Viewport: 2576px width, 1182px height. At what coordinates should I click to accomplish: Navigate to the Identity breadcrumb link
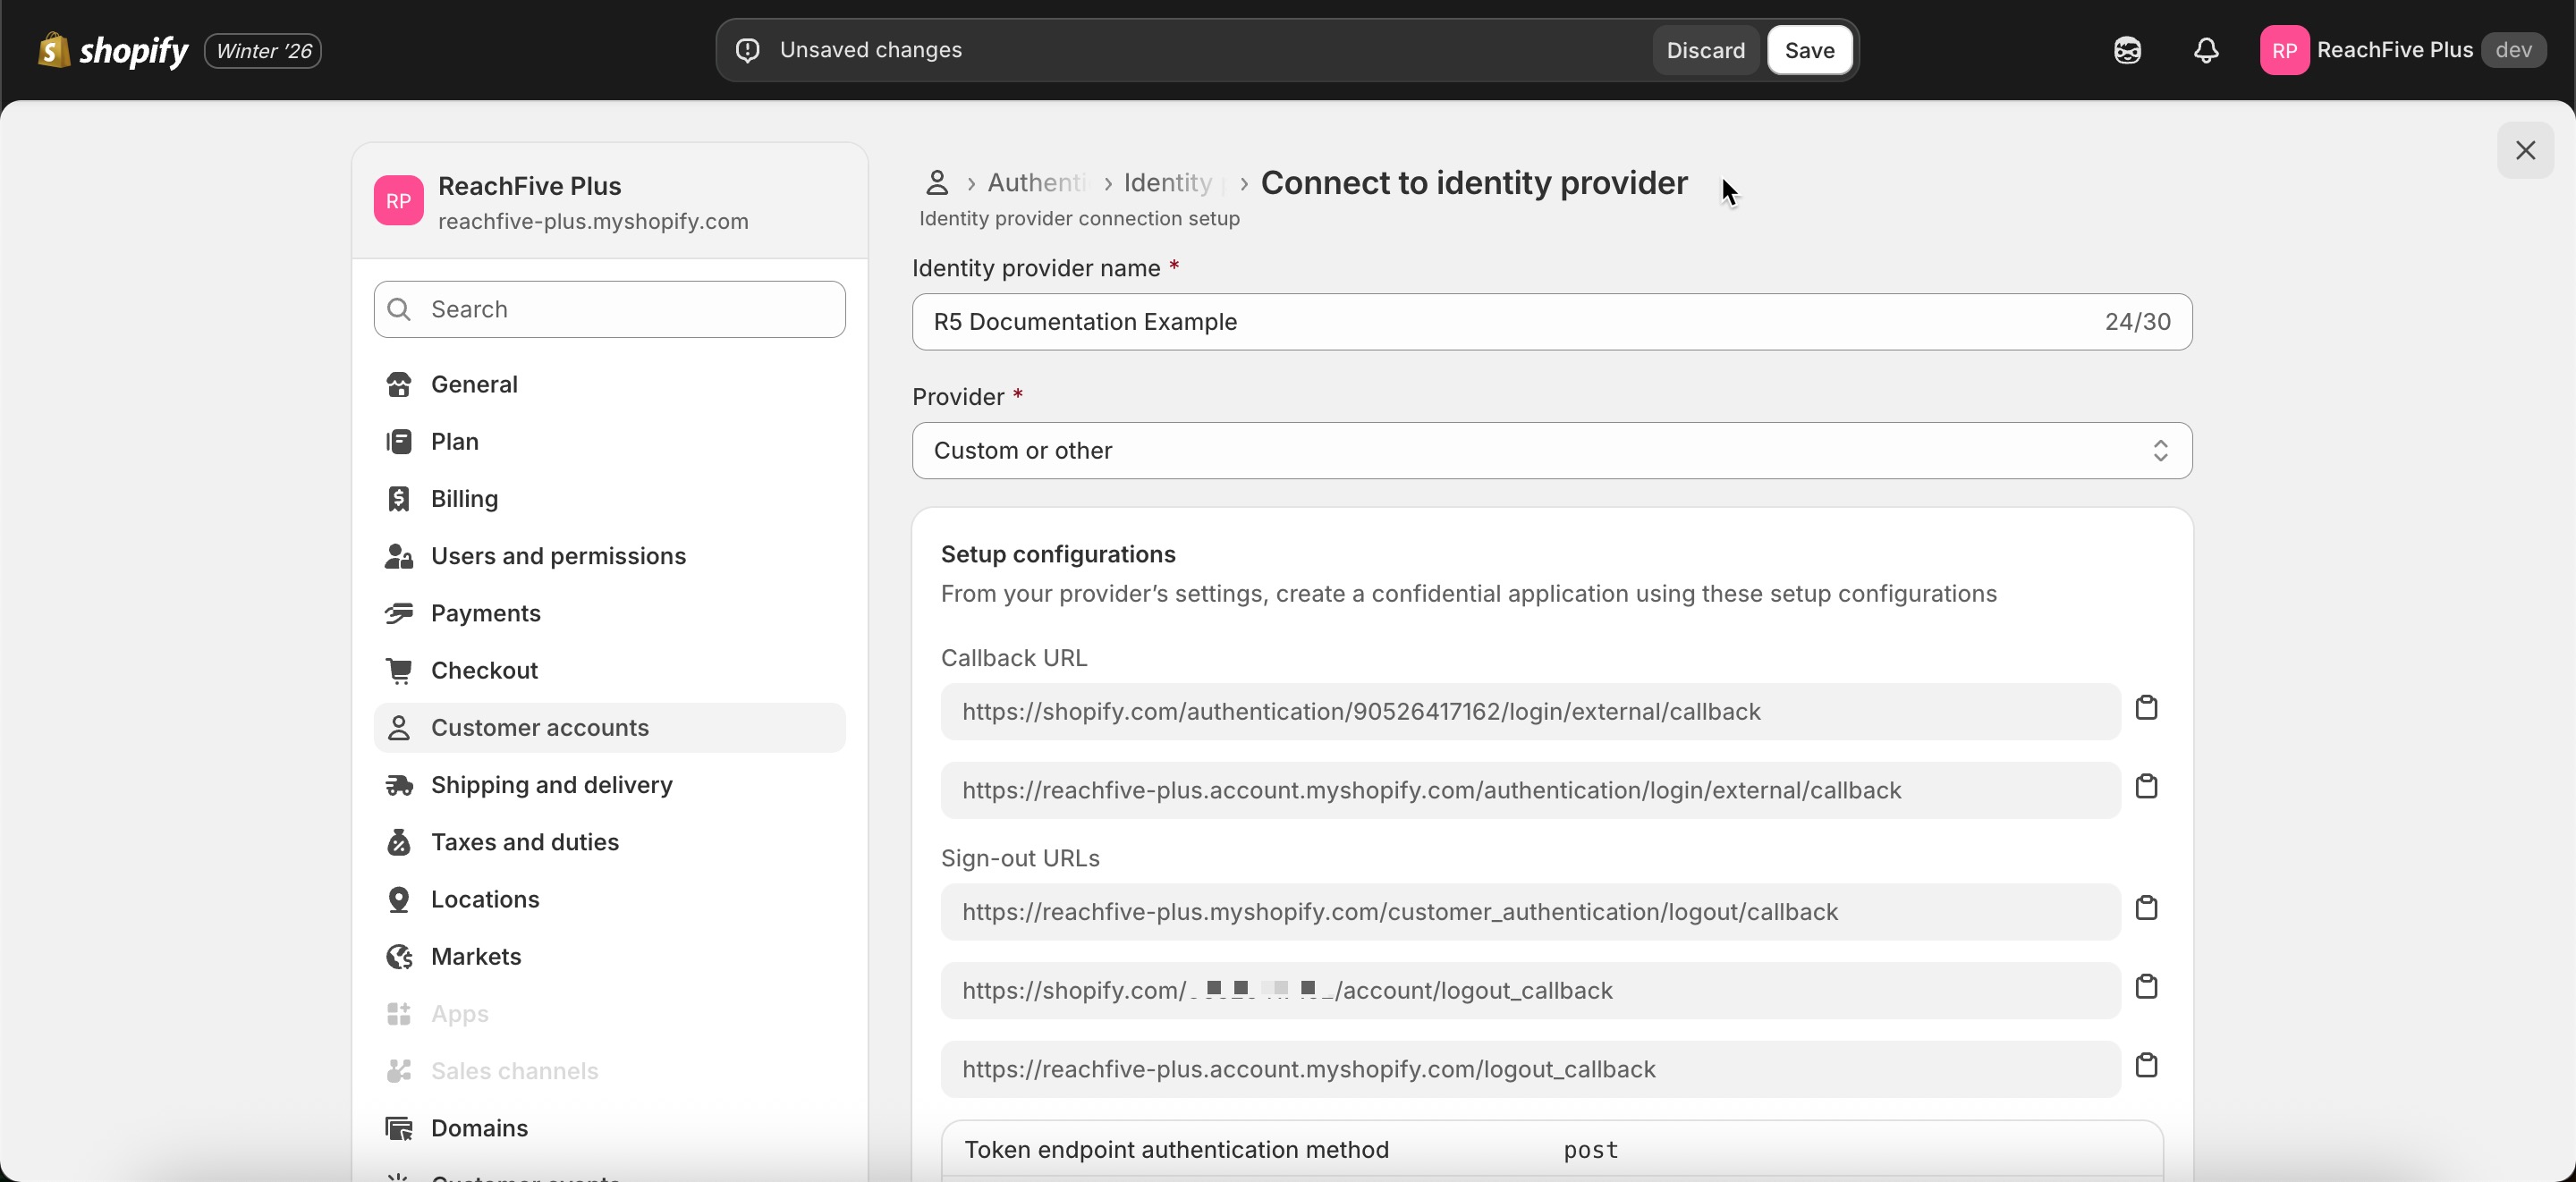1167,182
